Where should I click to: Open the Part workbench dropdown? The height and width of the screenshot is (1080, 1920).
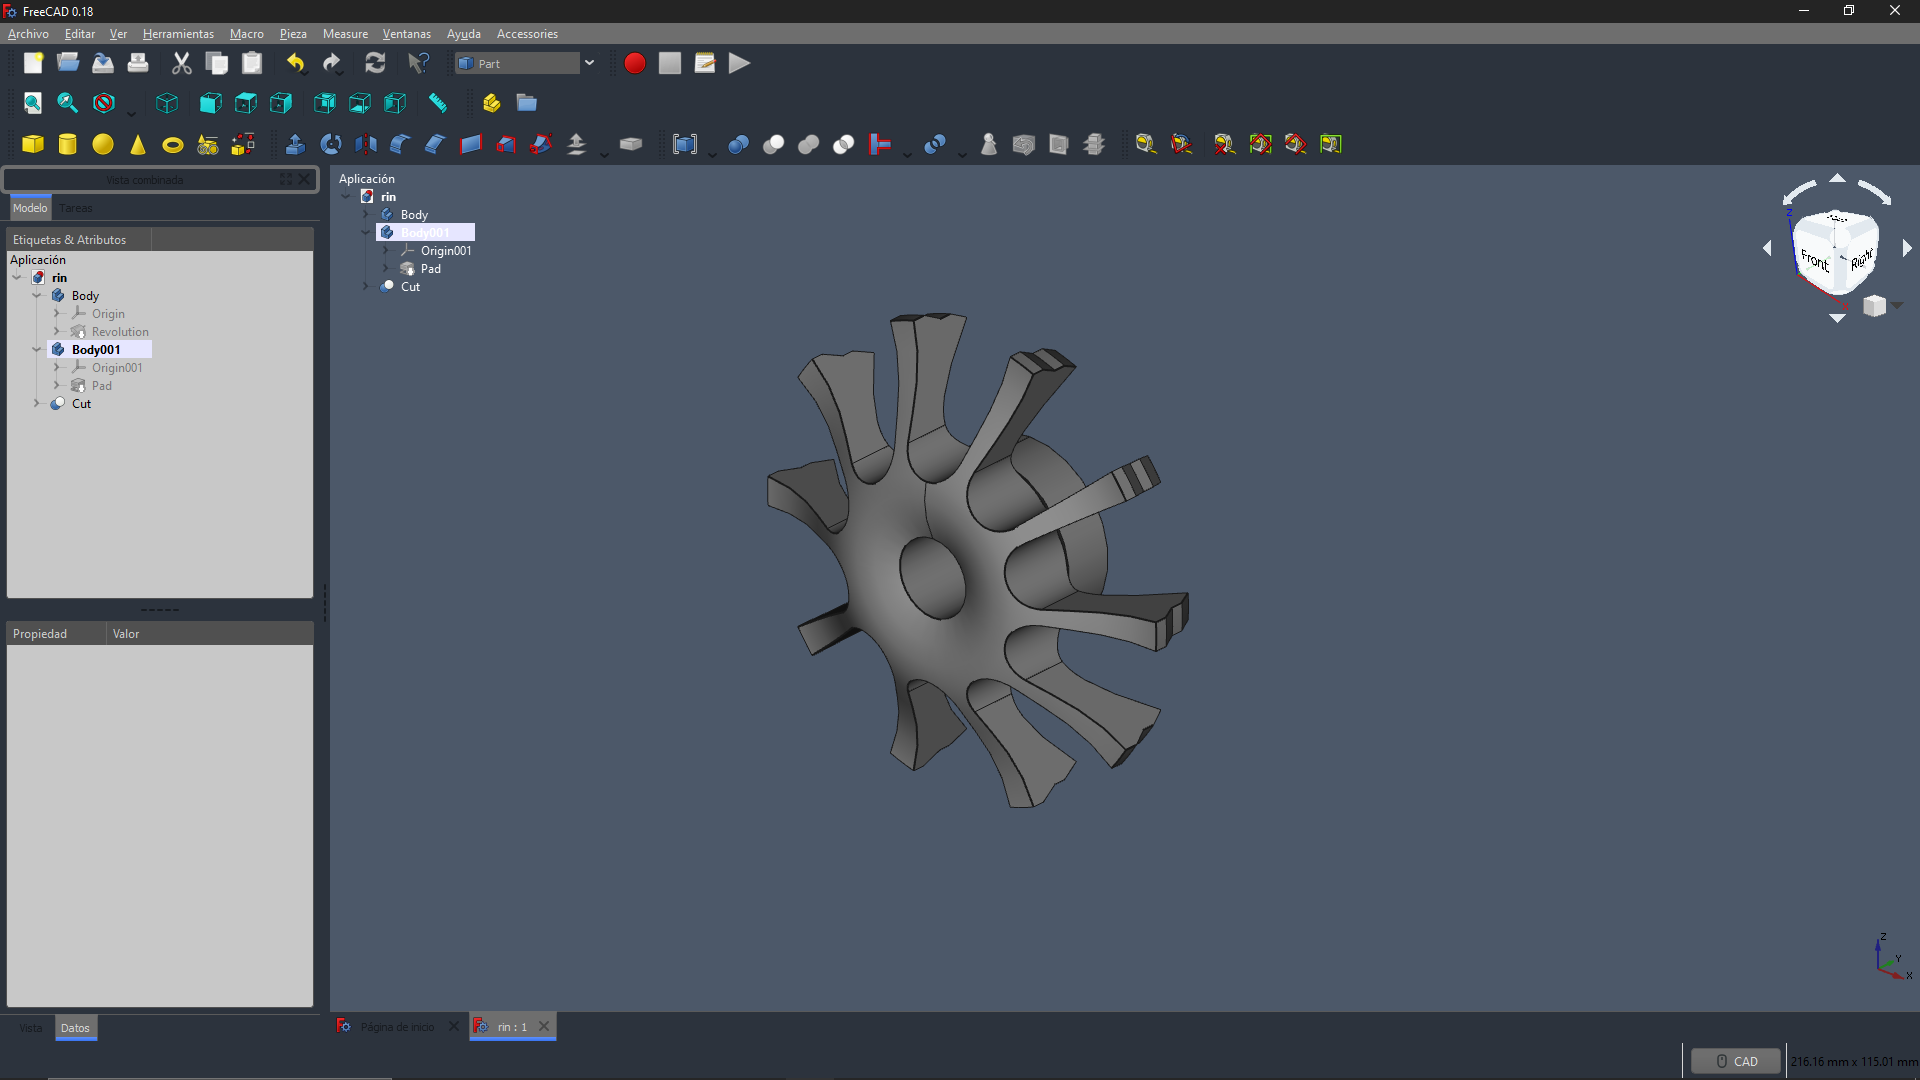(x=589, y=63)
